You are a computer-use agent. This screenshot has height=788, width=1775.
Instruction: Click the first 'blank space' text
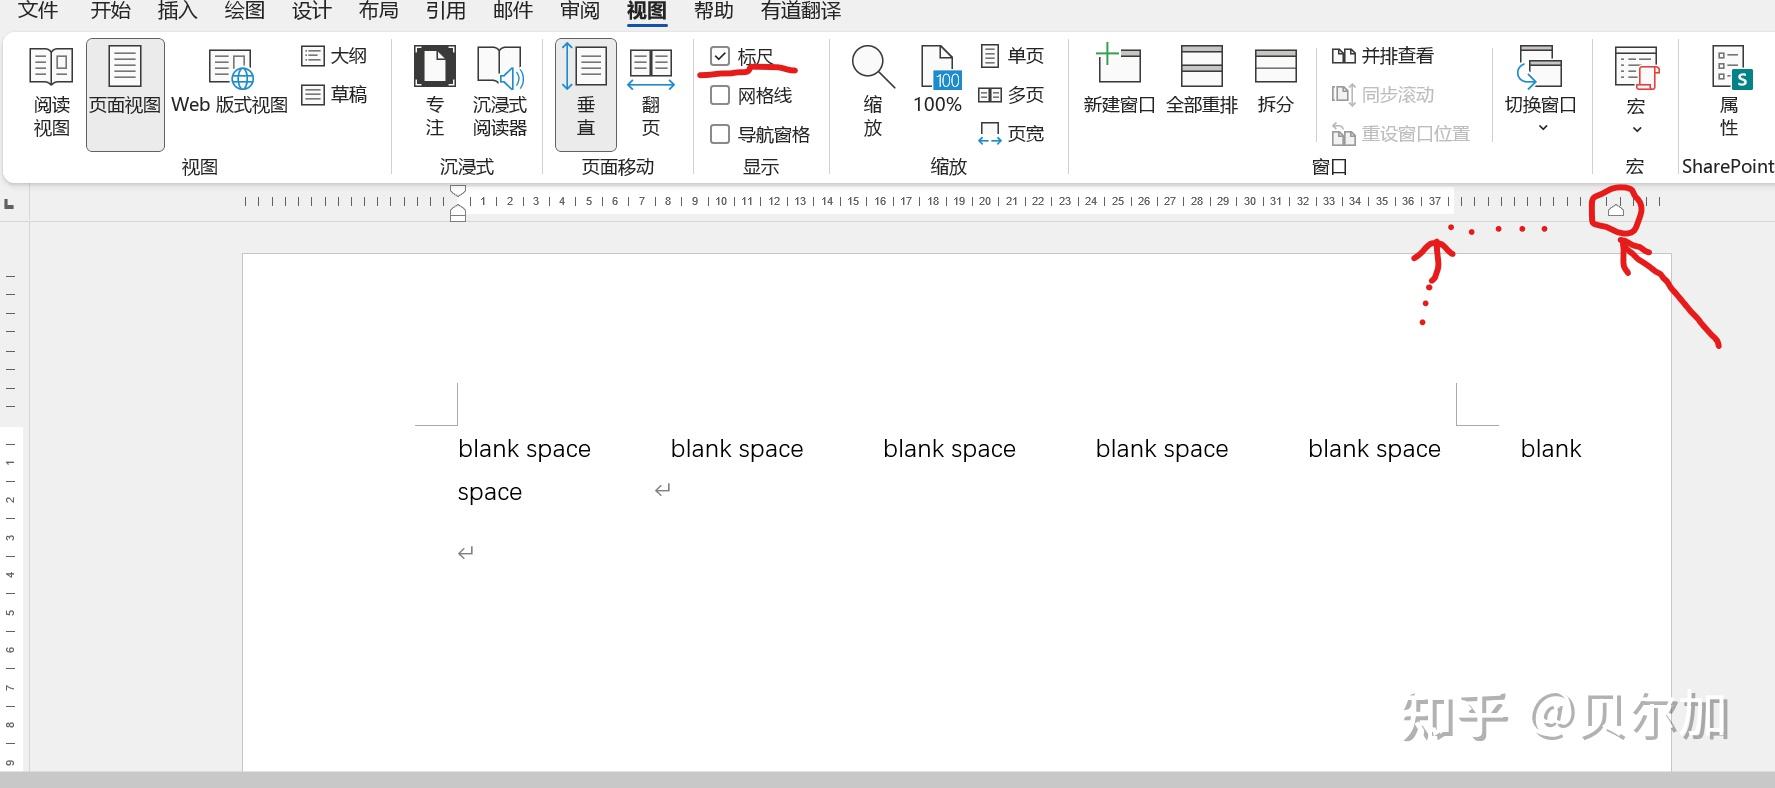click(x=524, y=449)
